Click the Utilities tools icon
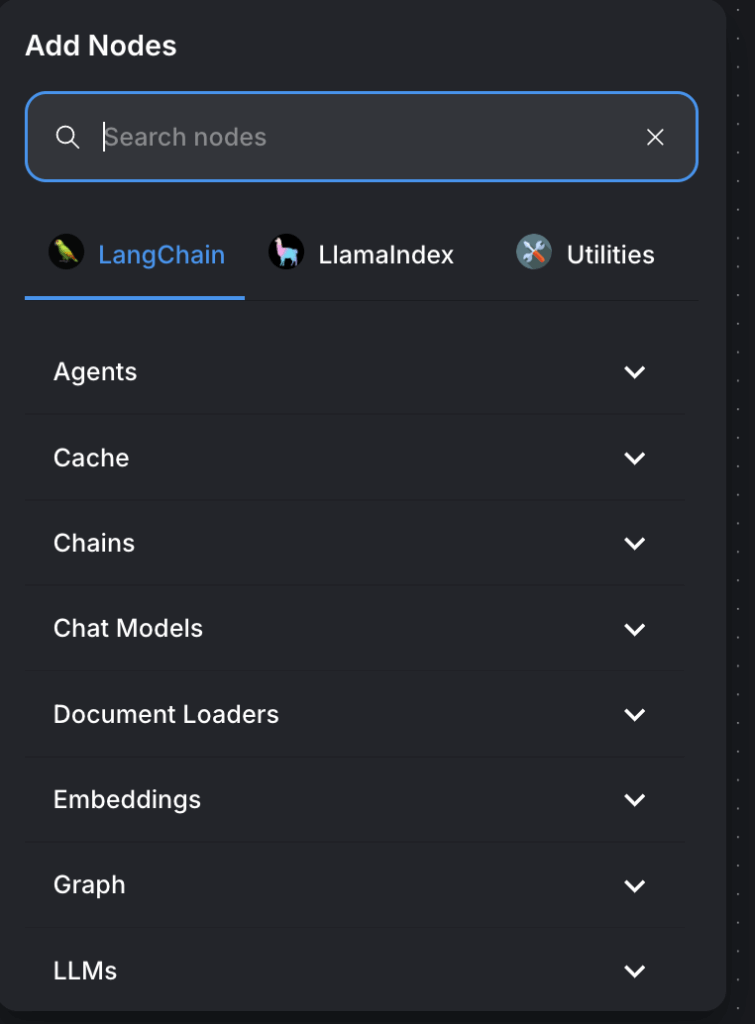This screenshot has width=755, height=1024. tap(534, 252)
